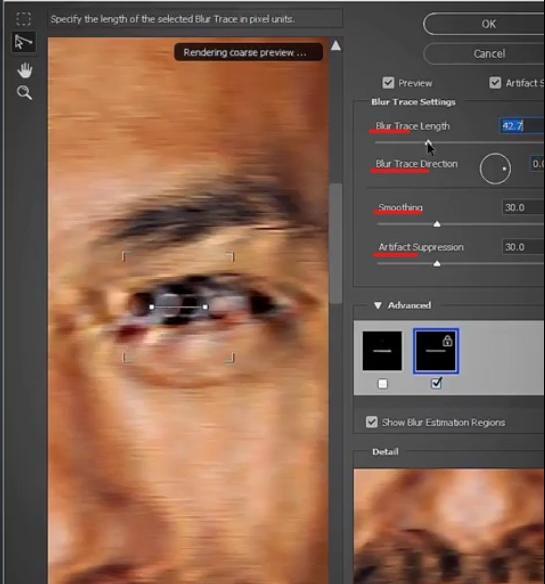545x584 pixels.
Task: Select the Blur Direction tool
Action: coord(23,42)
